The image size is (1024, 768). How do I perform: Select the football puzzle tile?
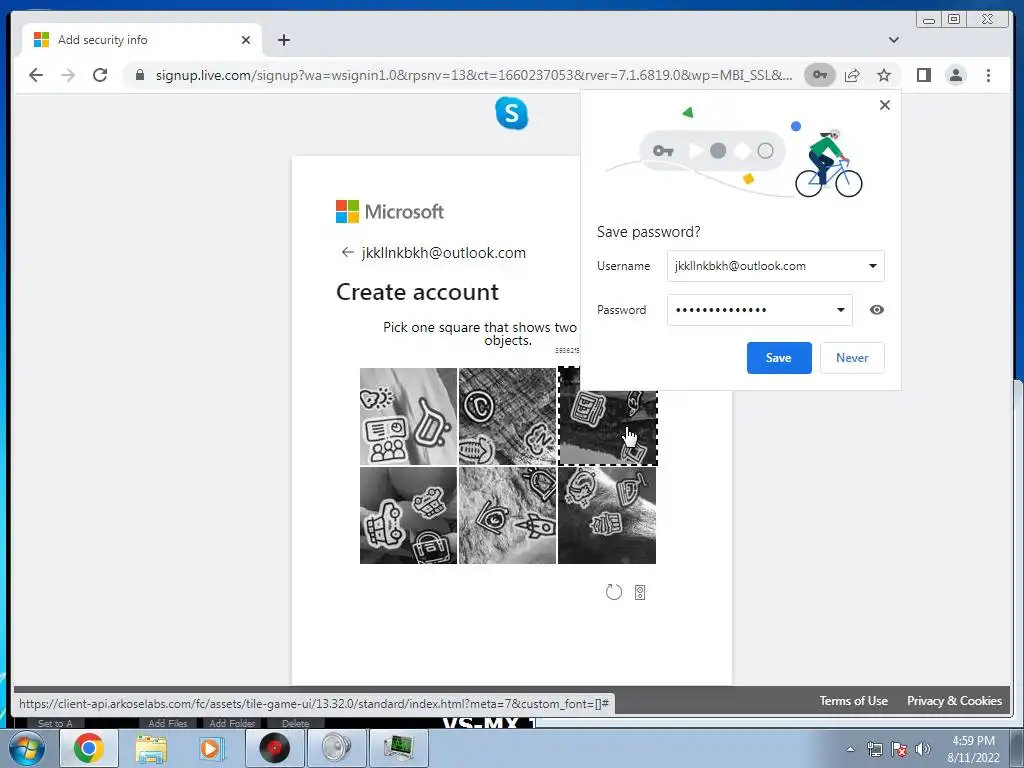pos(507,416)
